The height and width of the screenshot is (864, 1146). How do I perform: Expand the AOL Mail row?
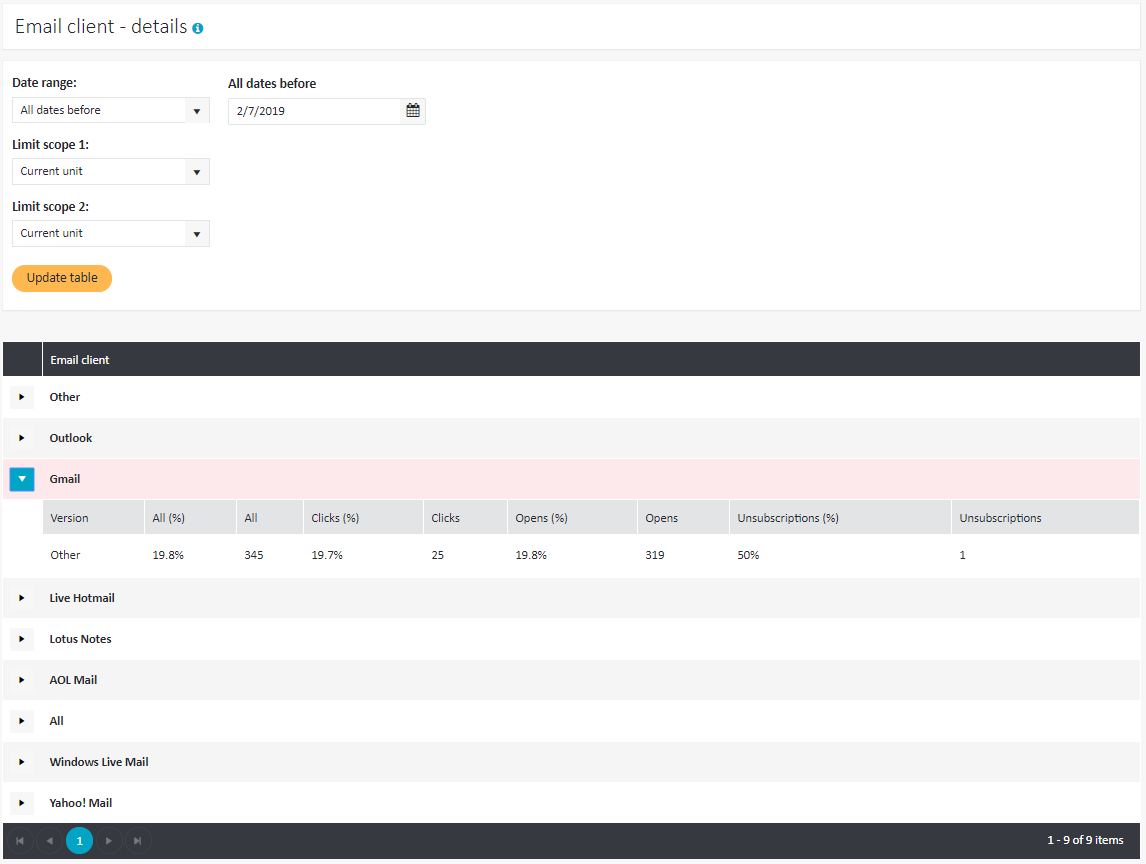tap(22, 680)
